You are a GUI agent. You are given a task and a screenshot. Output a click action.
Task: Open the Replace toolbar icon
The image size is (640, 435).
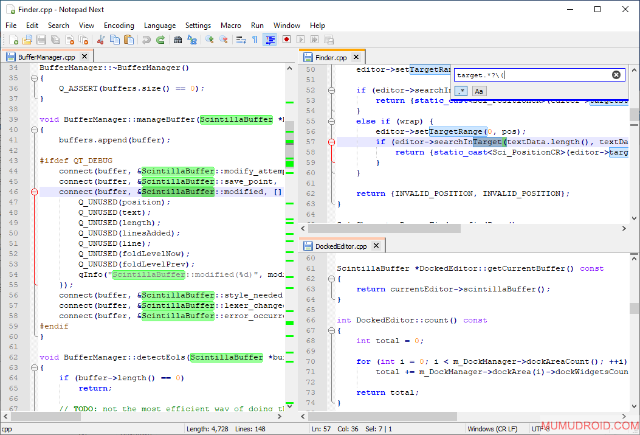[x=192, y=40]
